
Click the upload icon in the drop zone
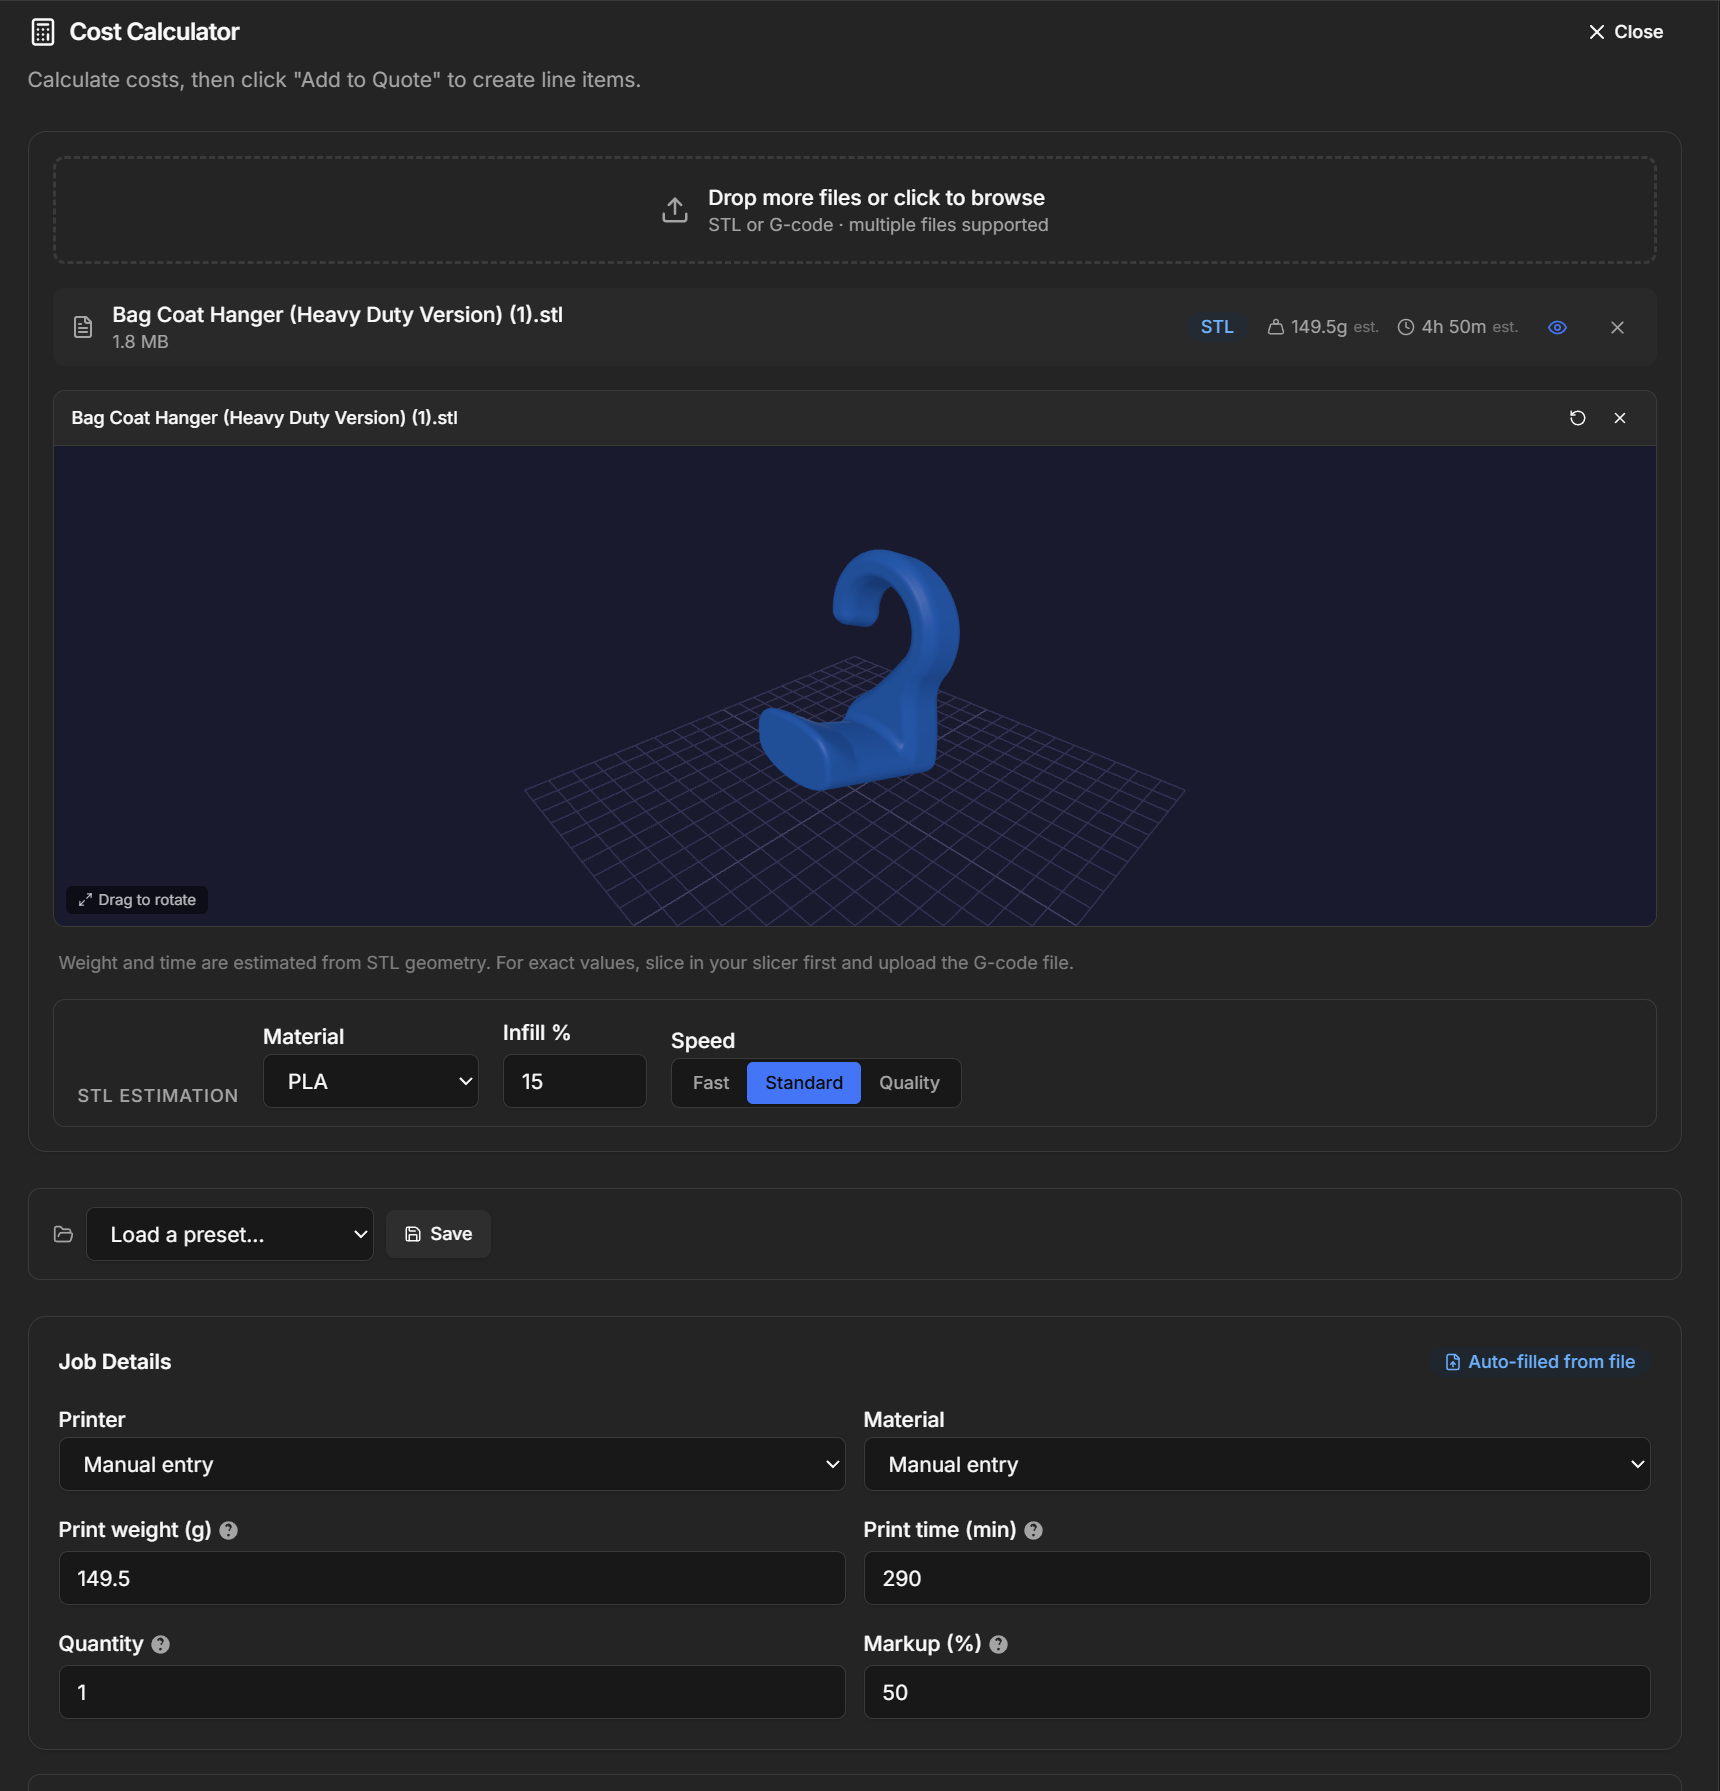(675, 209)
